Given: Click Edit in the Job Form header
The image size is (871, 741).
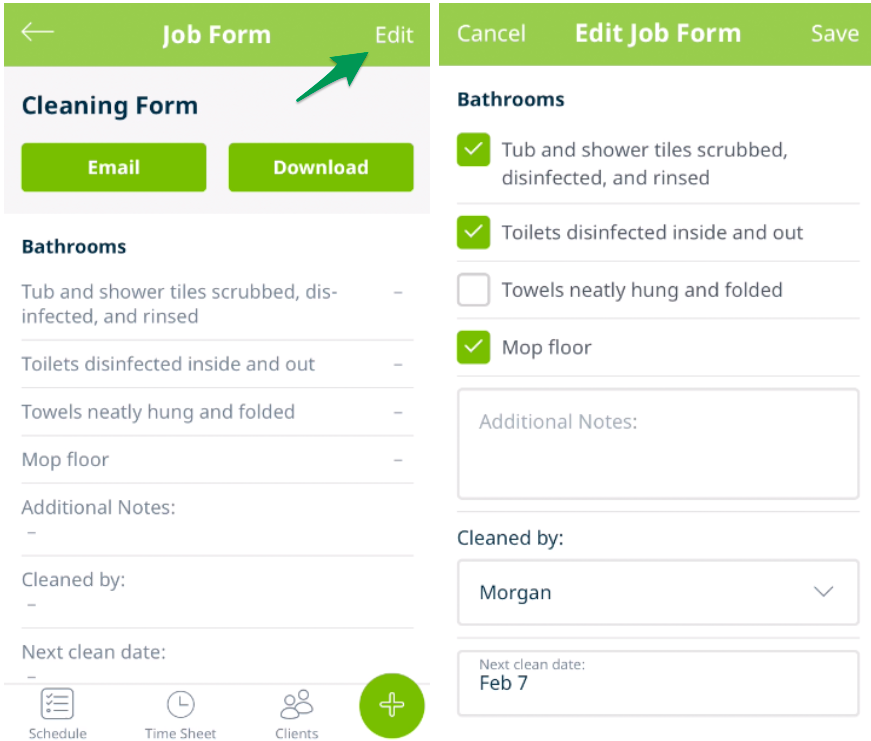Looking at the screenshot, I should [x=394, y=35].
